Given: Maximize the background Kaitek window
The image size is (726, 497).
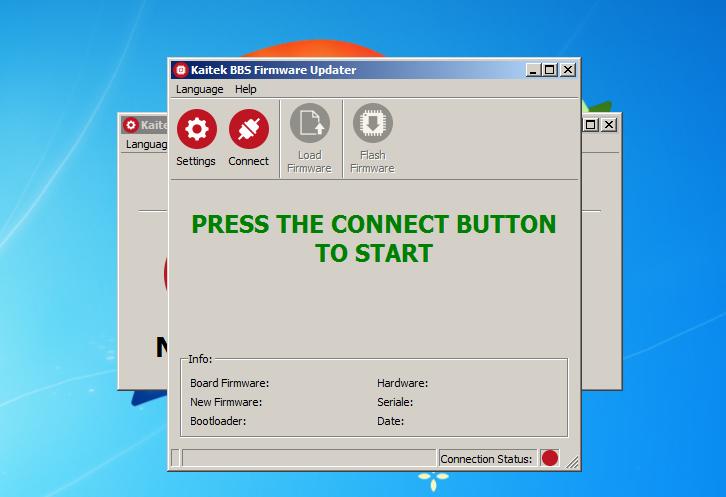Looking at the screenshot, I should point(590,125).
